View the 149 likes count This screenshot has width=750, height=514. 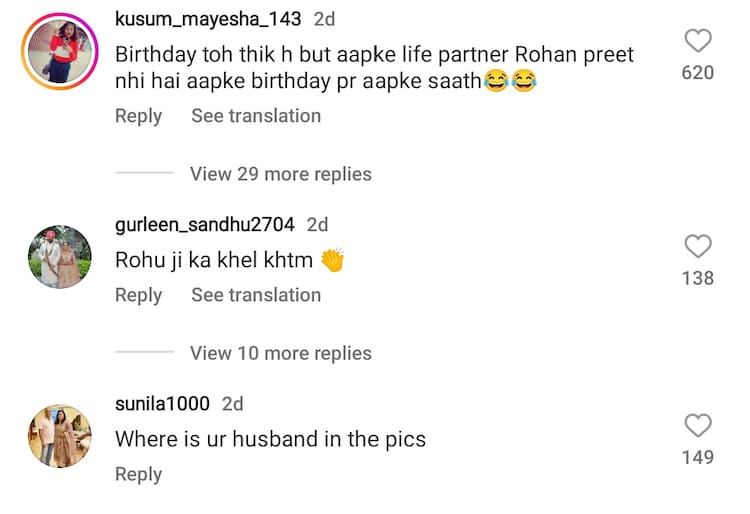click(697, 457)
